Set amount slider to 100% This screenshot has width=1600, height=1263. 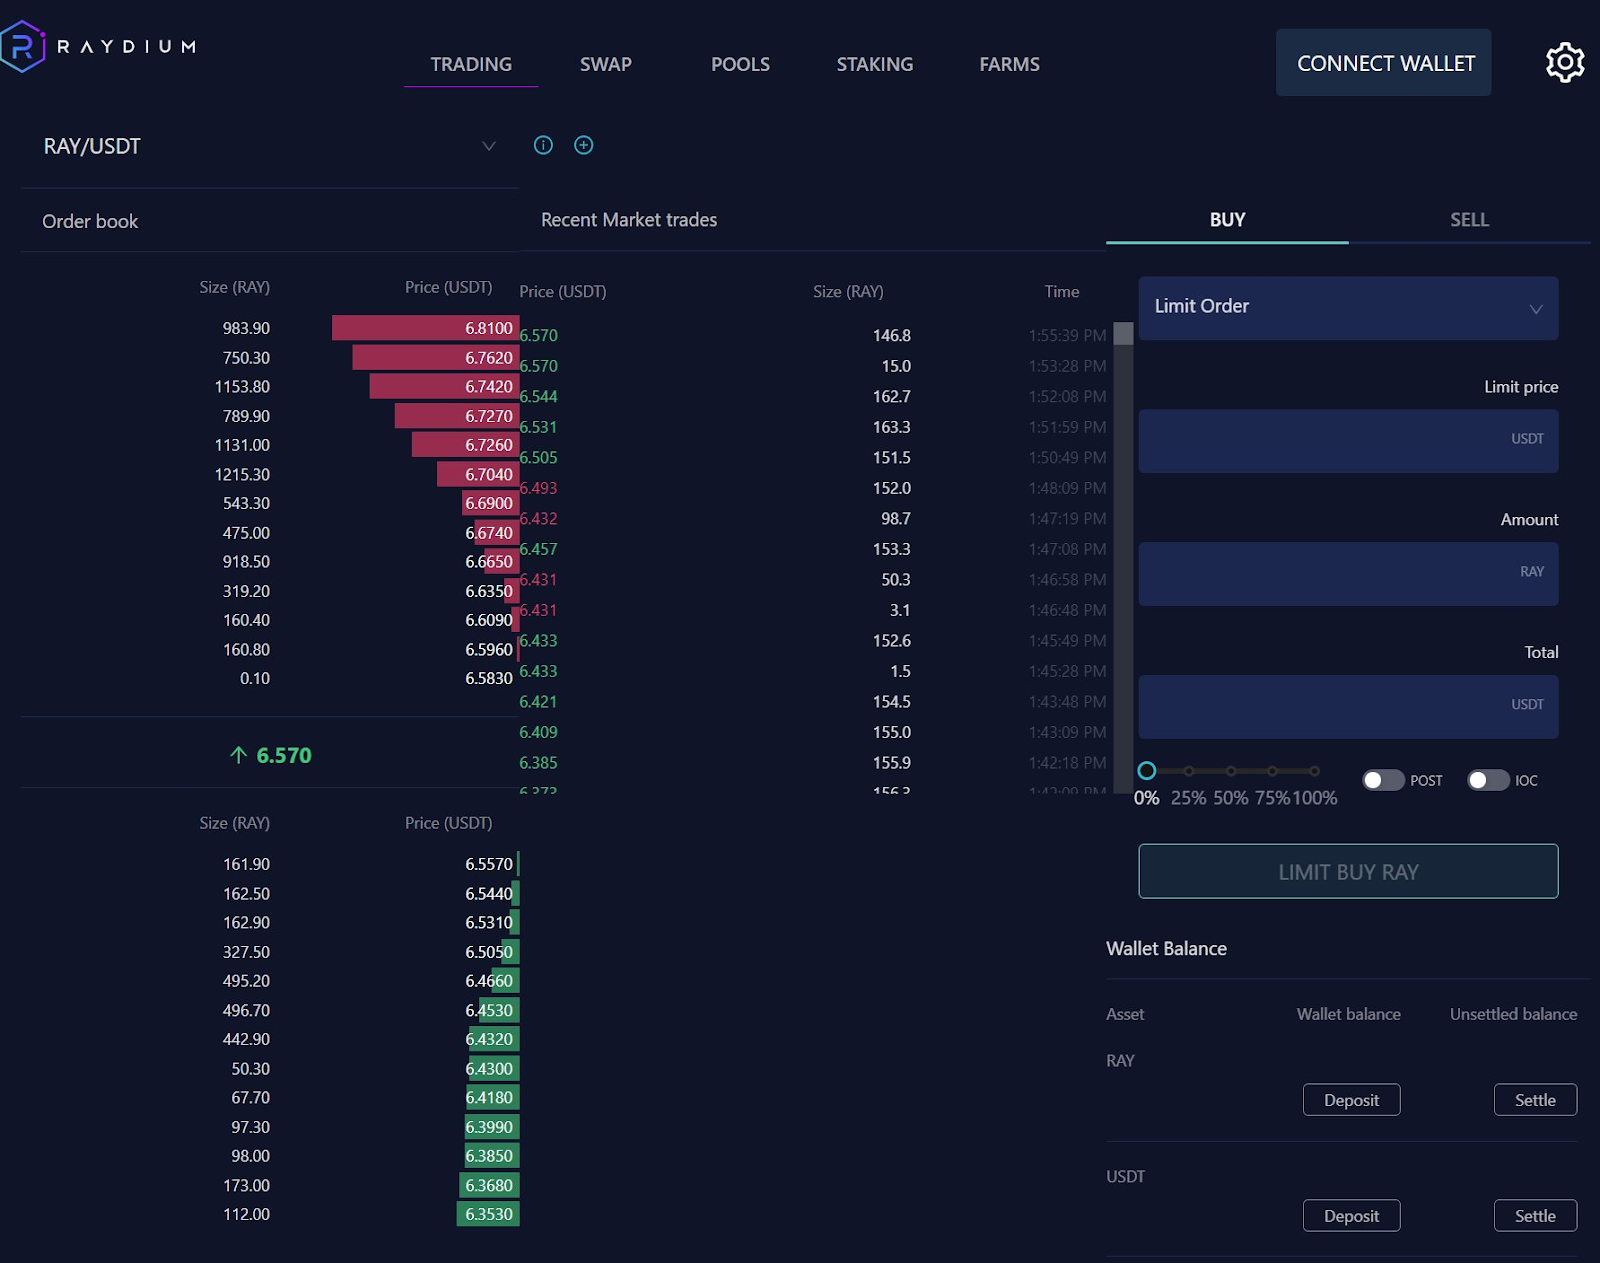pyautogui.click(x=1314, y=771)
